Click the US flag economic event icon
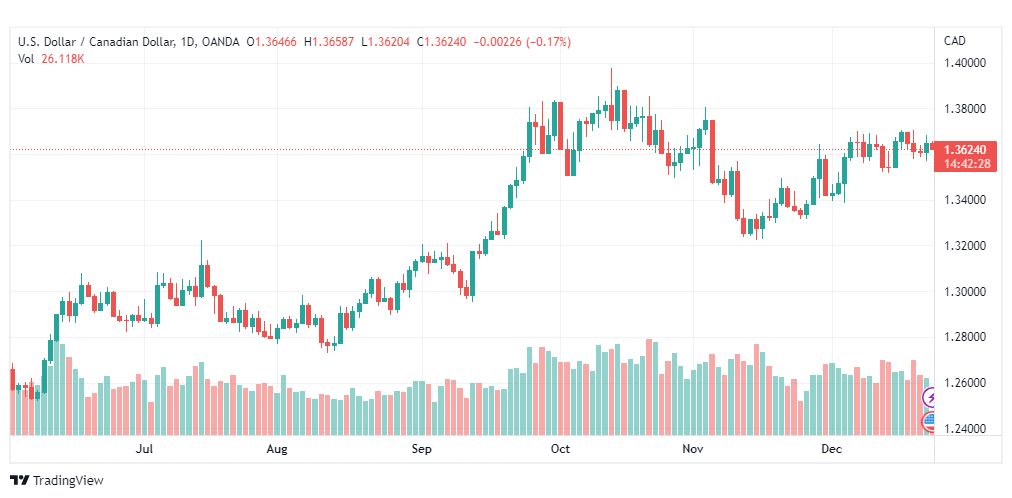 click(930, 423)
